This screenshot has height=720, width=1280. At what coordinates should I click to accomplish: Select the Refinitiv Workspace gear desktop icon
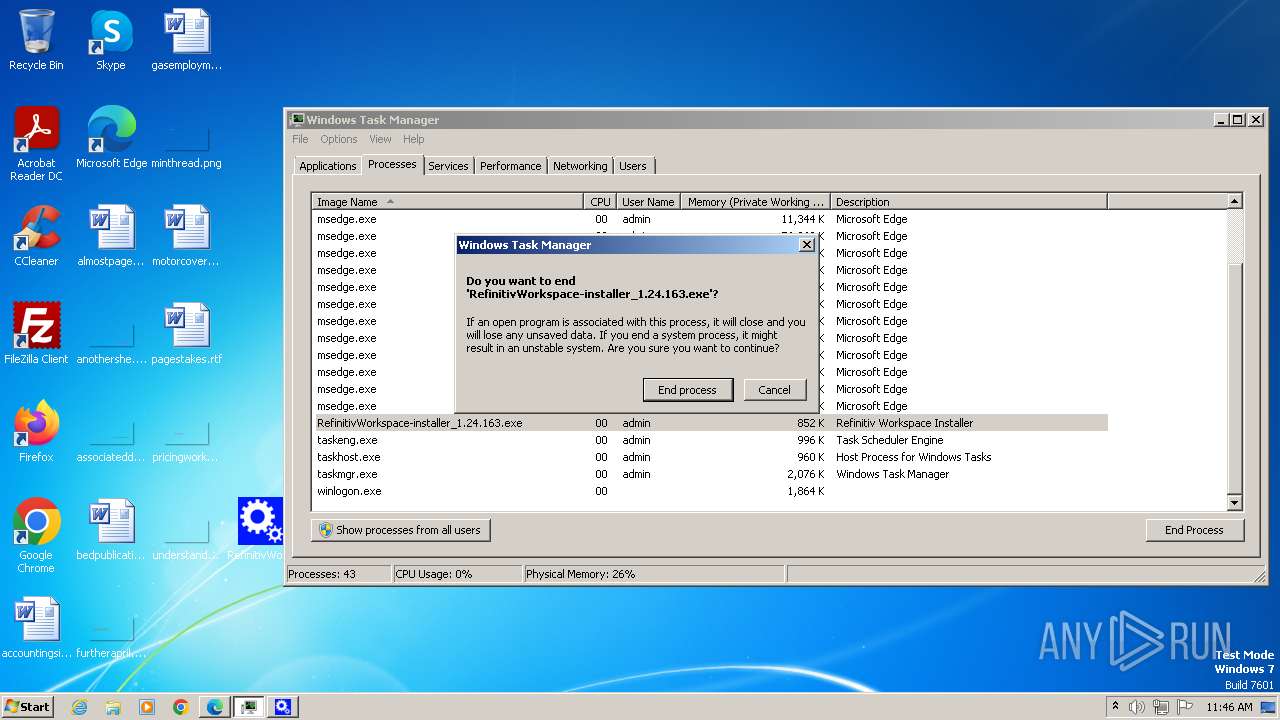pos(260,529)
